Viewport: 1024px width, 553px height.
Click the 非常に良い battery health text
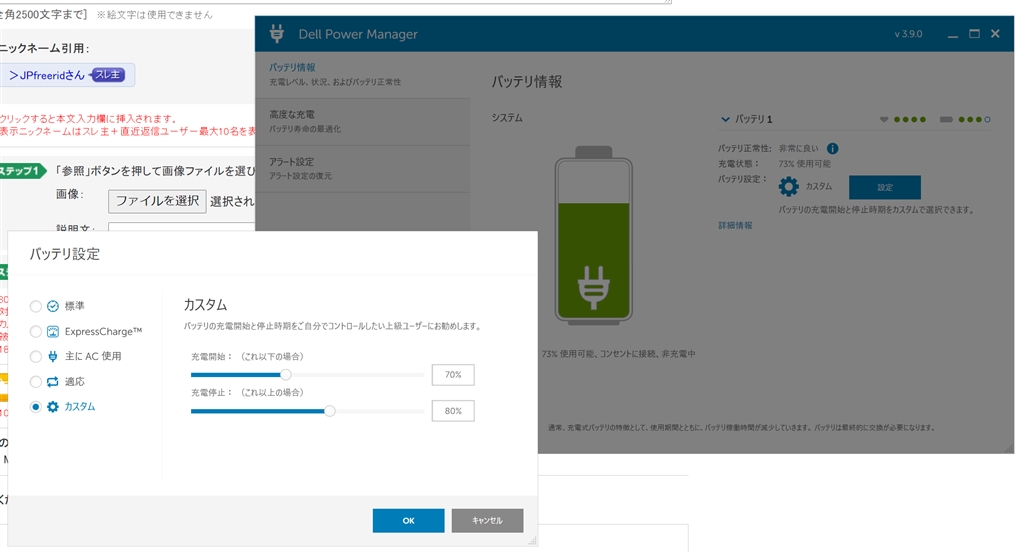pyautogui.click(x=798, y=149)
